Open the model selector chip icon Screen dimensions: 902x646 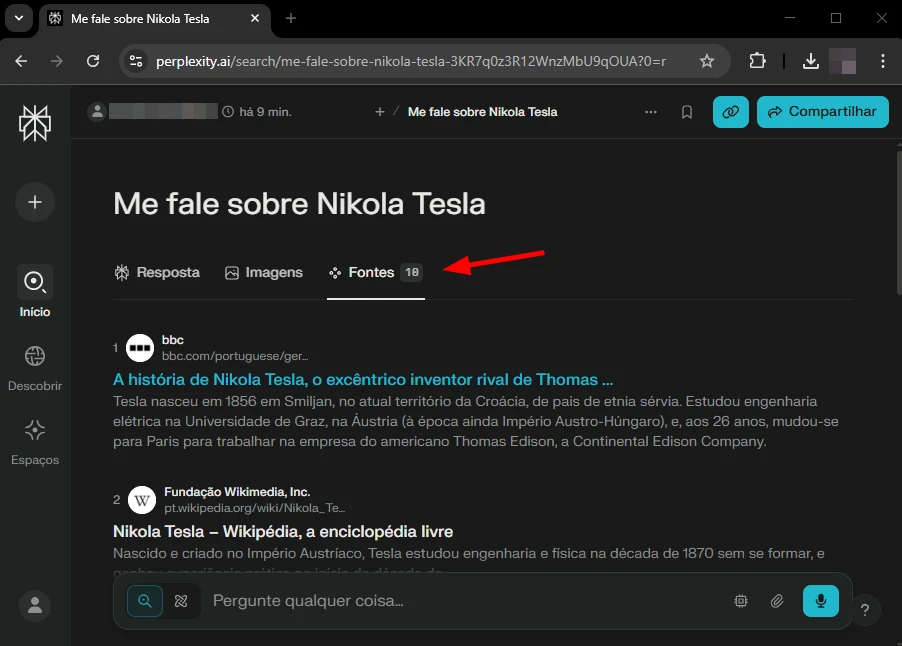tap(741, 601)
